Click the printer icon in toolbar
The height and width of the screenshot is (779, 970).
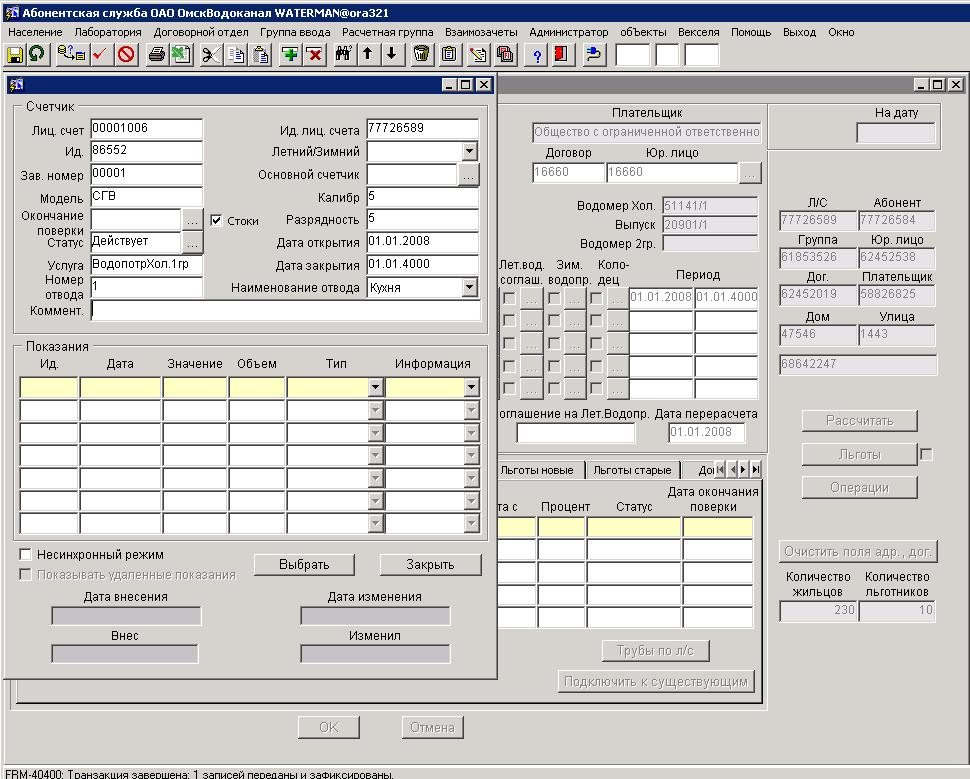point(157,54)
